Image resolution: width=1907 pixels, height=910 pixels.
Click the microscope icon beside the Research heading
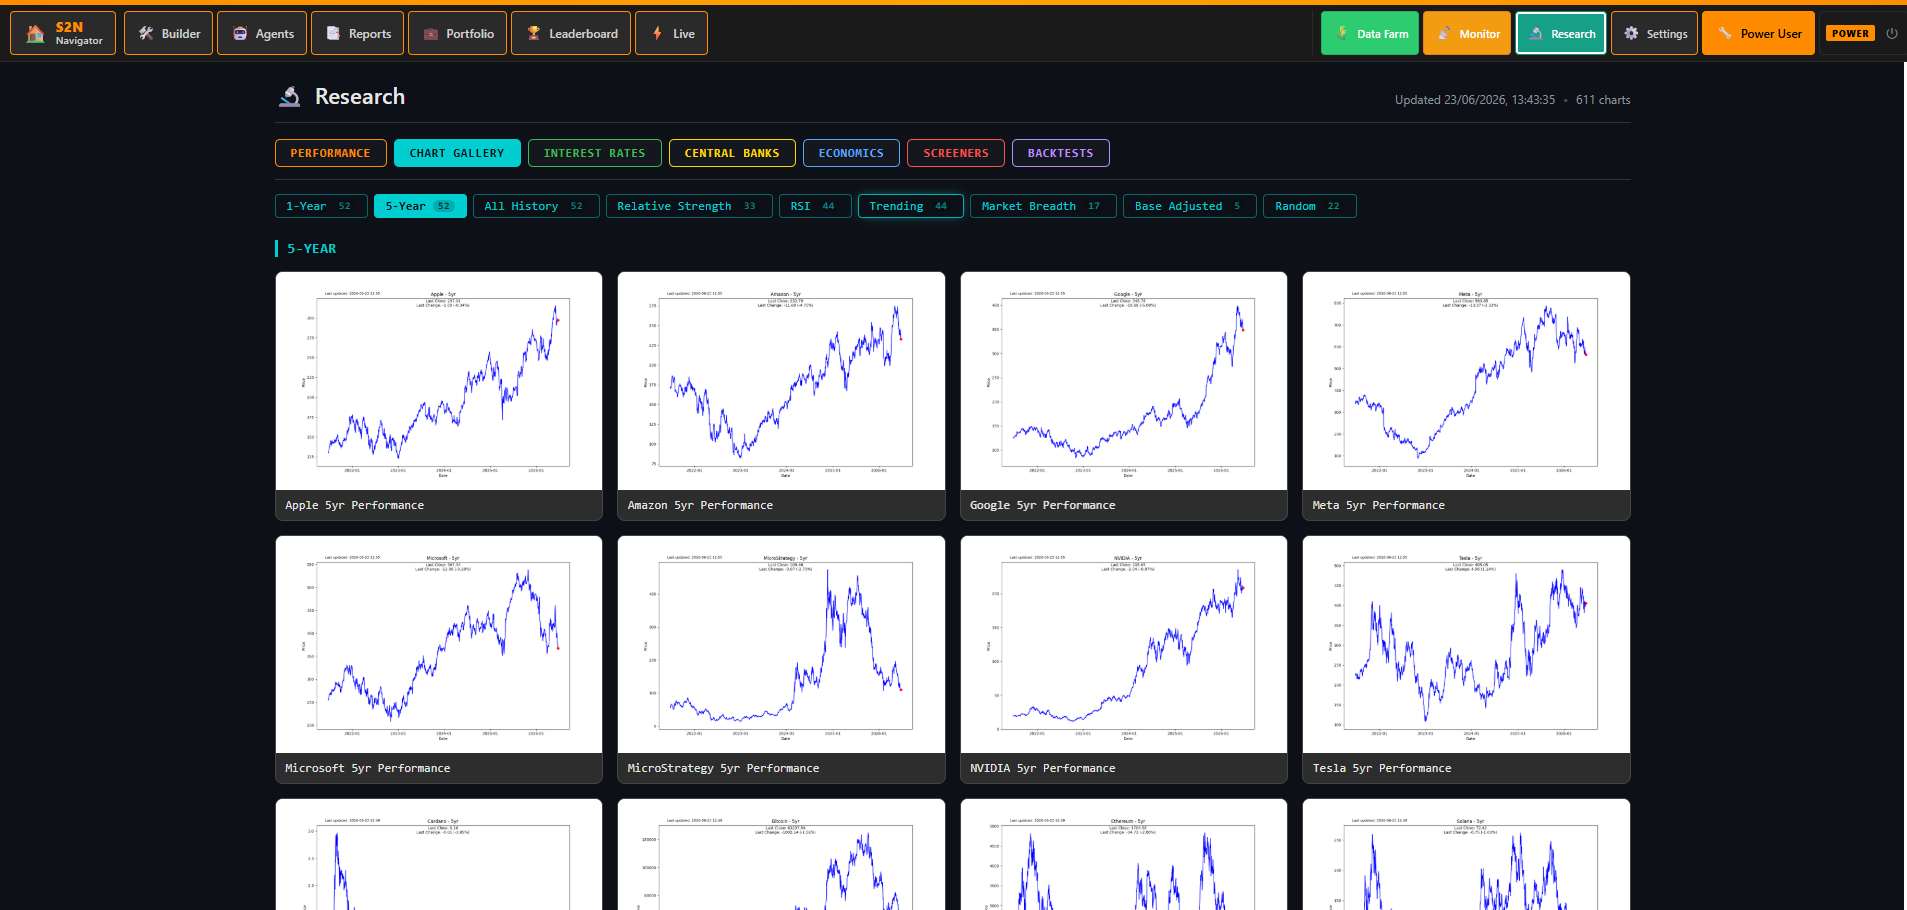point(290,96)
